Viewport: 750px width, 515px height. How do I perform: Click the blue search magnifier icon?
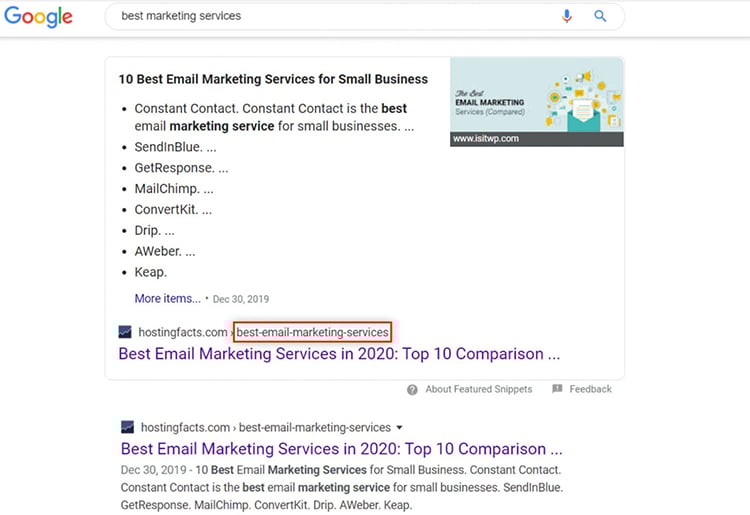(601, 16)
